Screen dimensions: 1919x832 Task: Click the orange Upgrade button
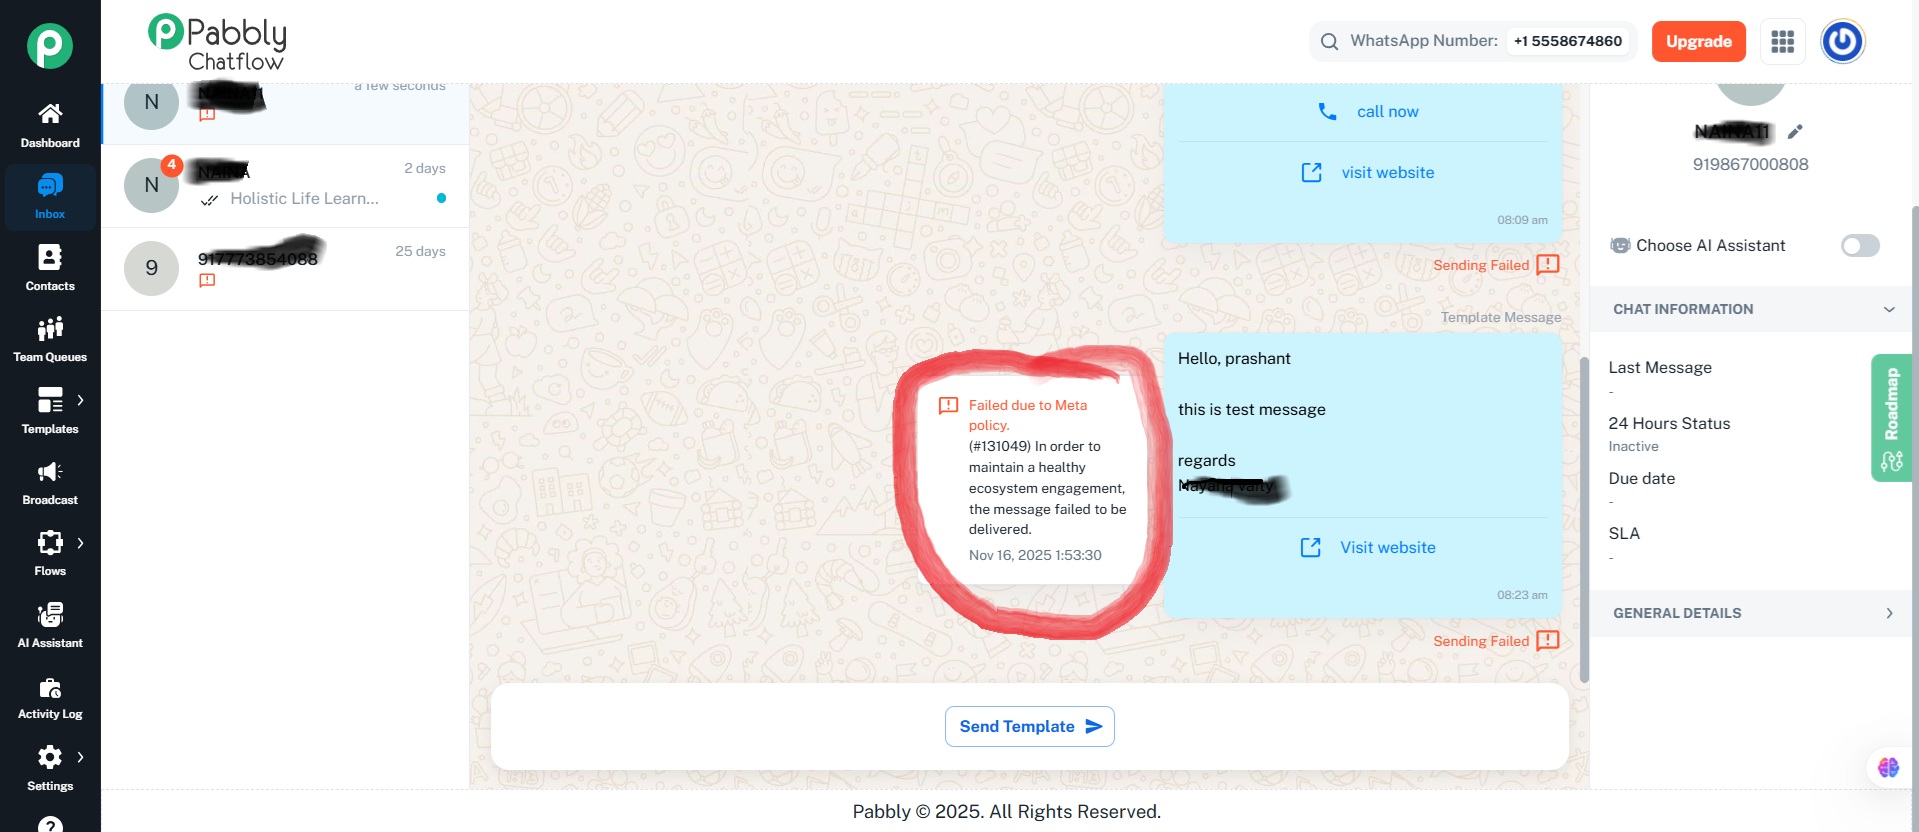point(1698,42)
